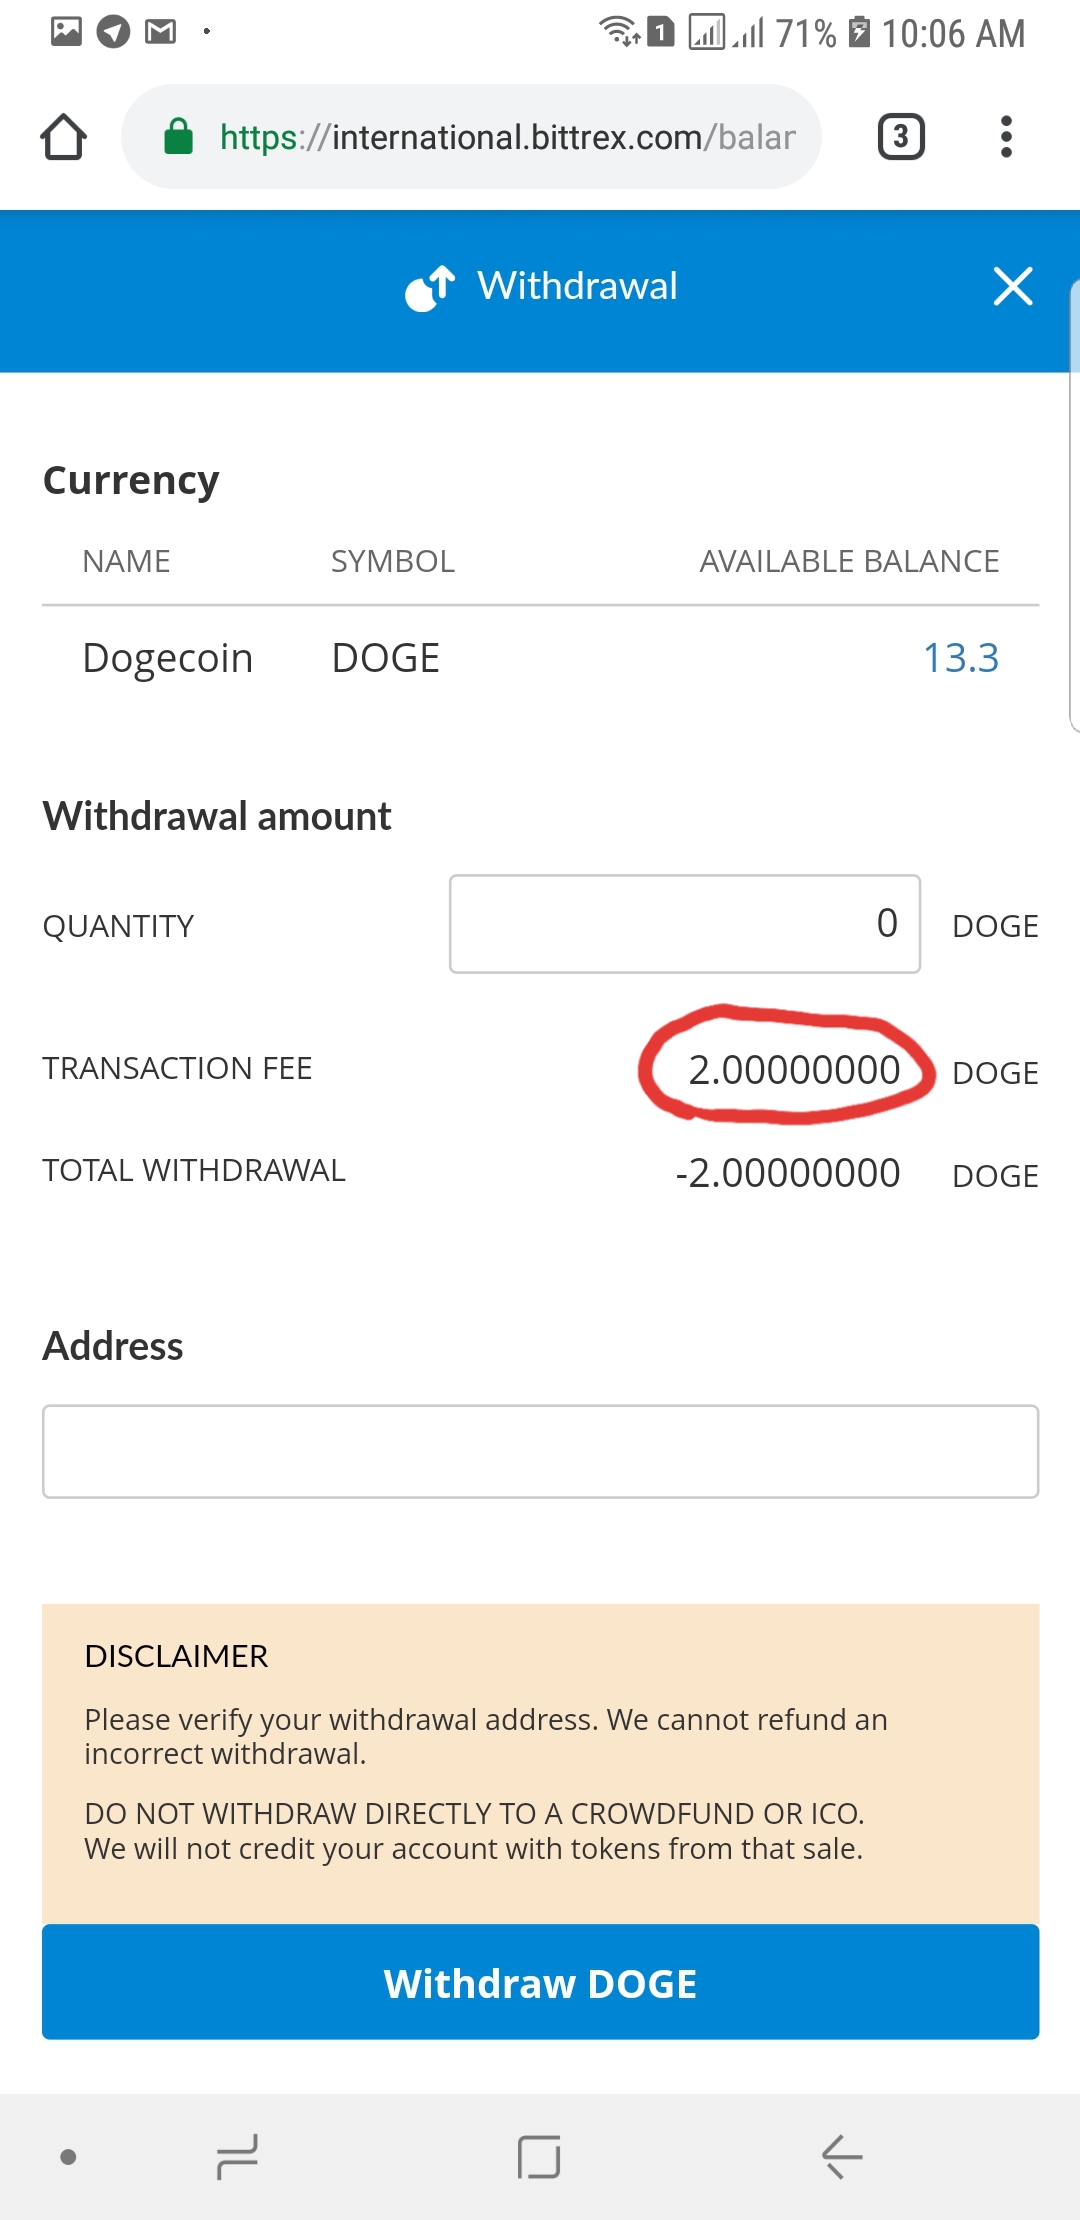Select the circled transaction fee value

click(x=794, y=1070)
